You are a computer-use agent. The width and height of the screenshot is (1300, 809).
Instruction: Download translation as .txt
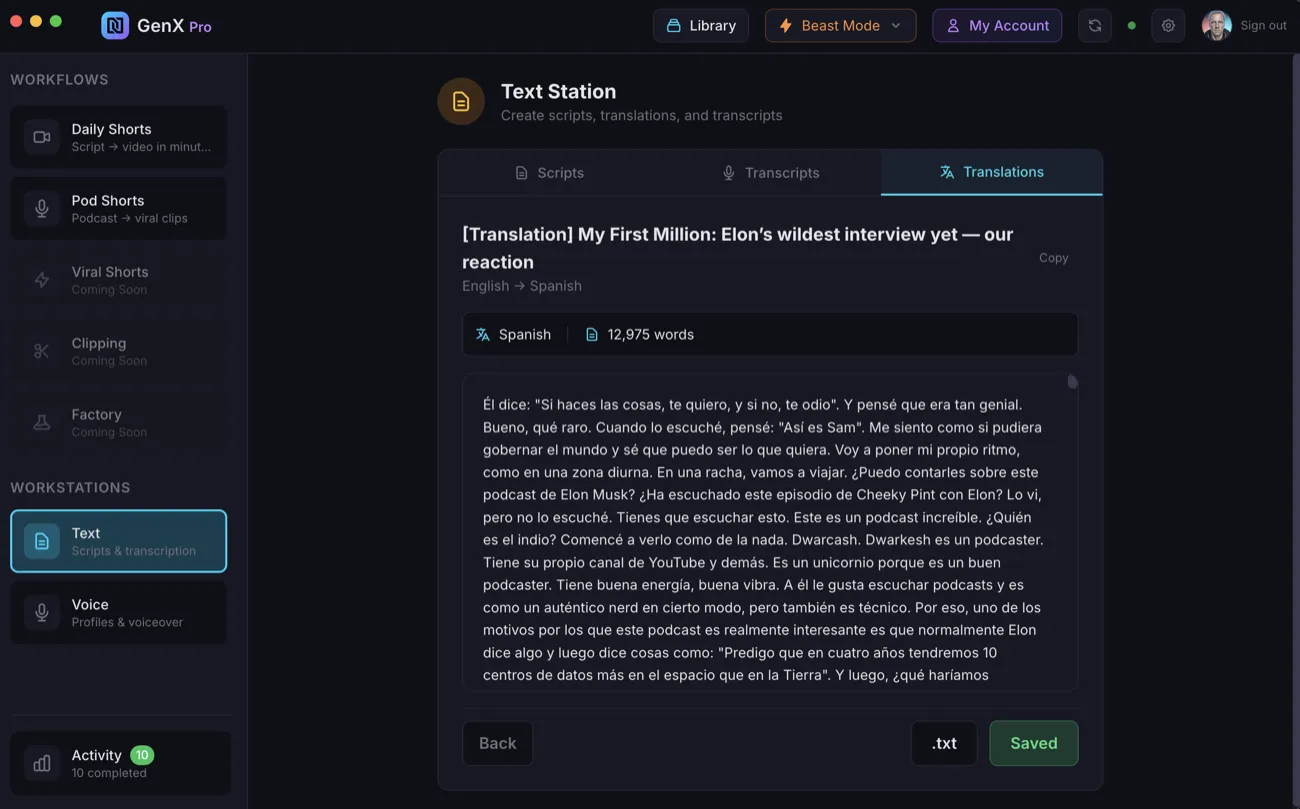(944, 743)
